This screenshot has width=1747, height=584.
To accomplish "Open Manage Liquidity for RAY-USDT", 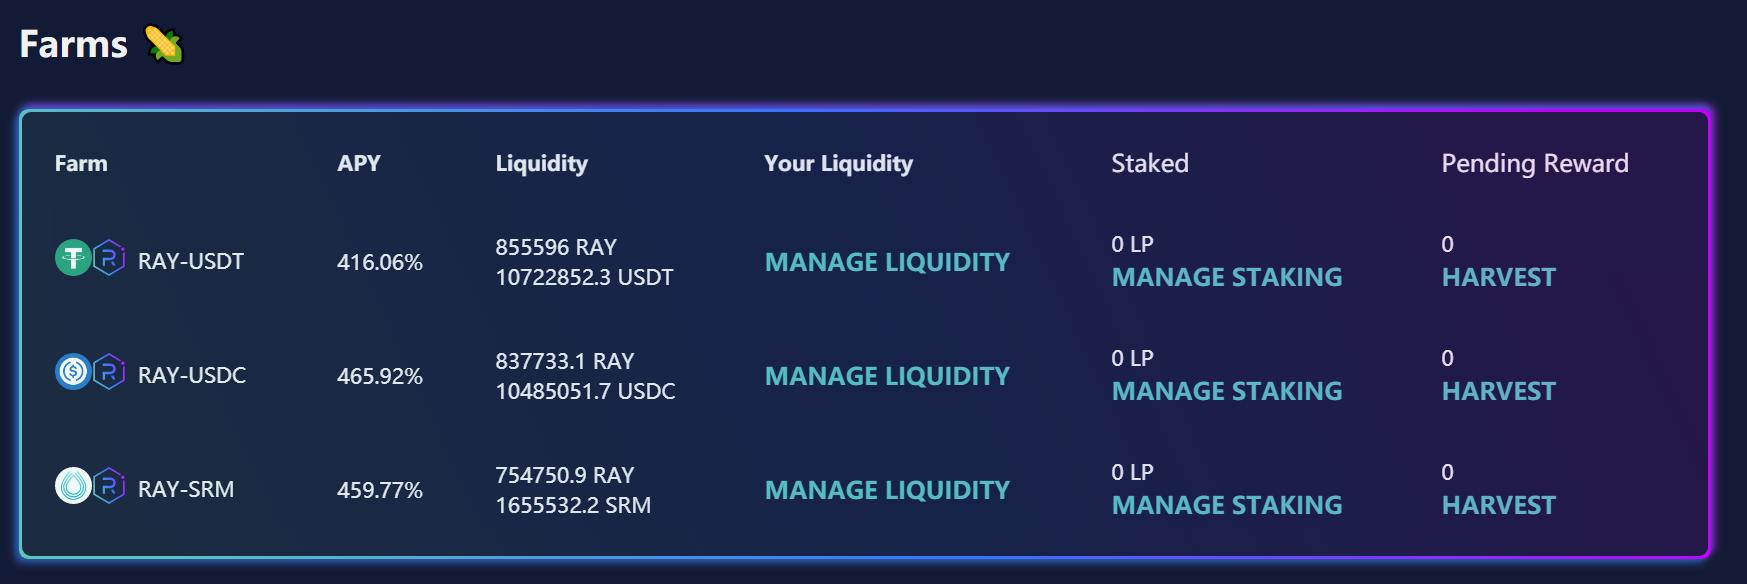I will point(887,262).
